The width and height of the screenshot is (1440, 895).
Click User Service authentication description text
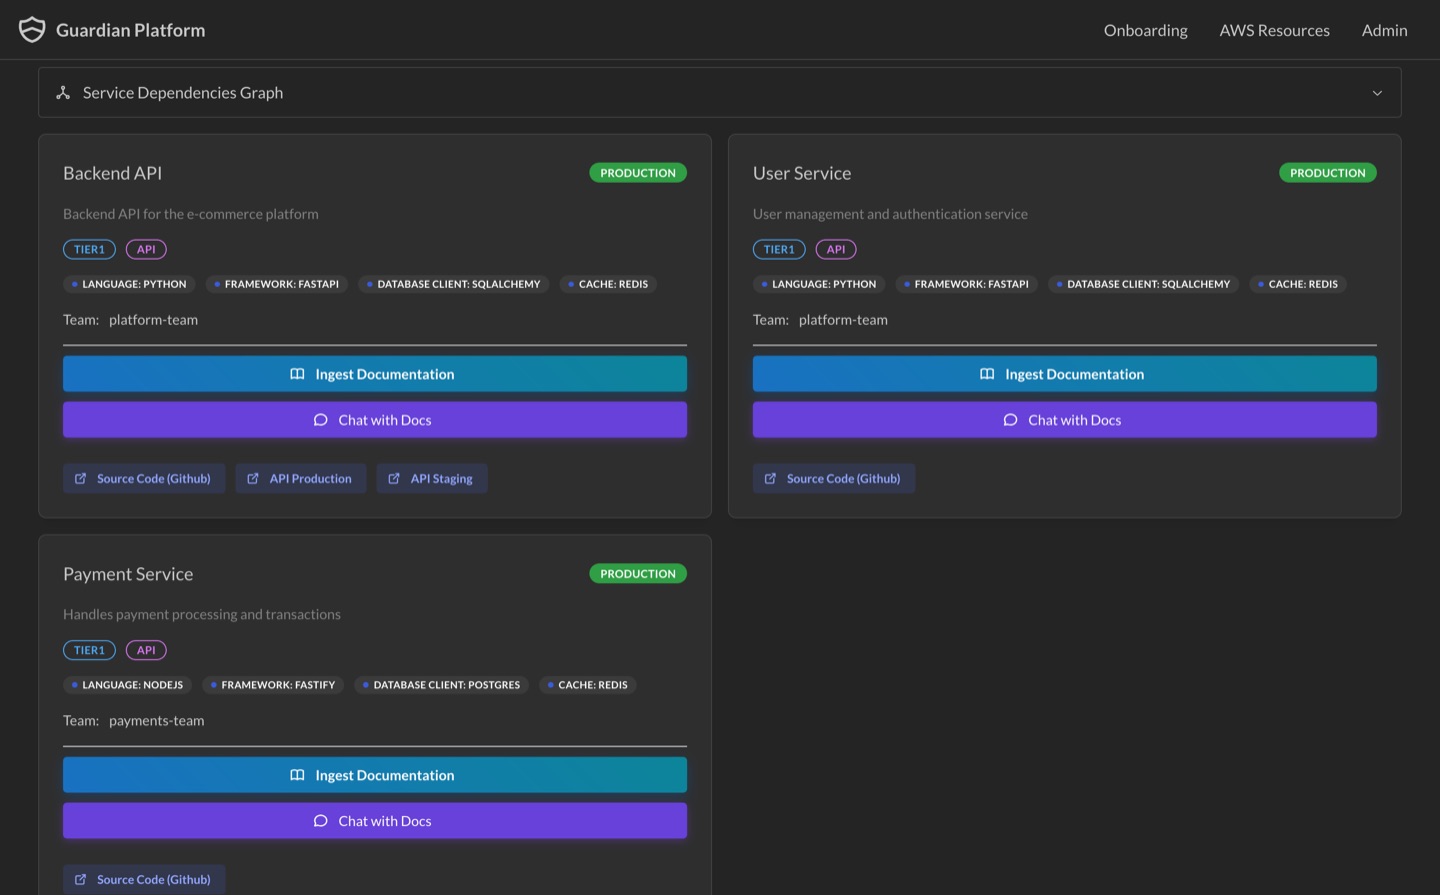coord(890,214)
